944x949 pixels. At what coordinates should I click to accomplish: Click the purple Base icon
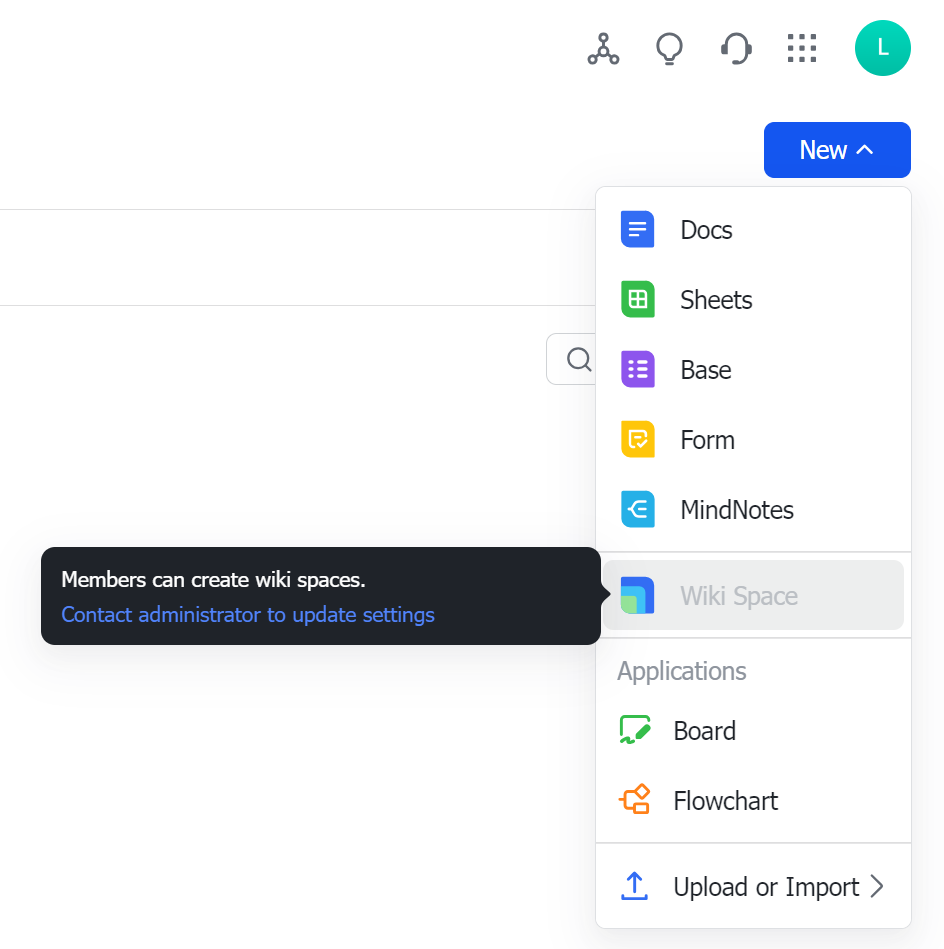click(637, 369)
